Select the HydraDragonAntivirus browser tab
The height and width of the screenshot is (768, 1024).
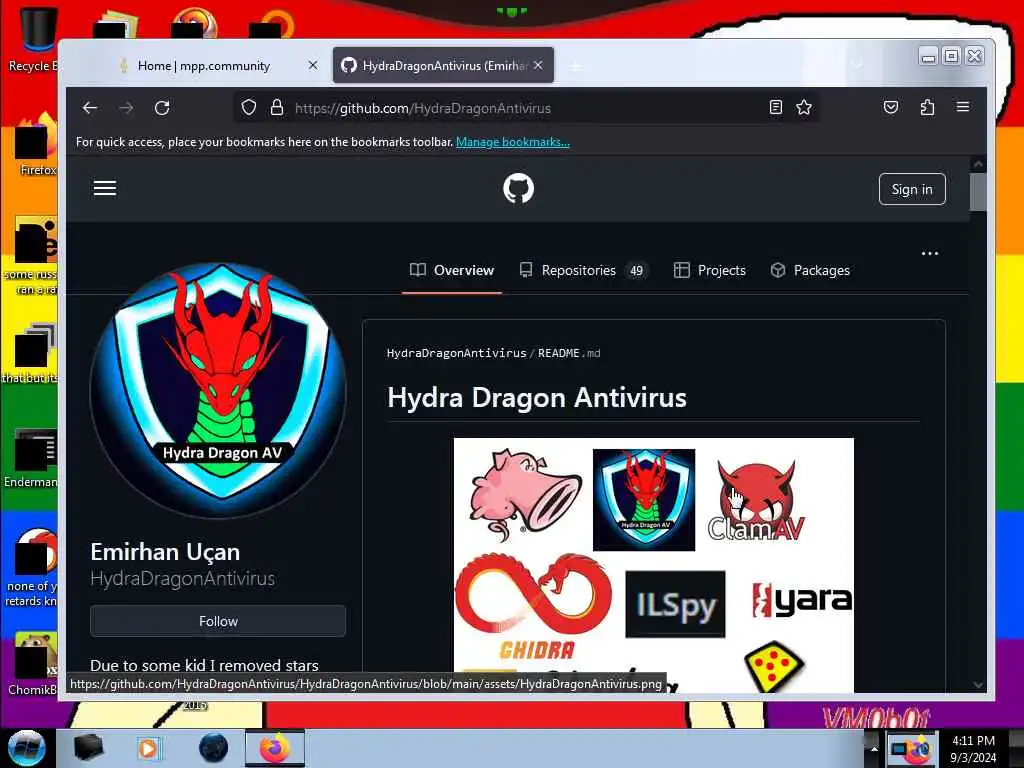443,65
